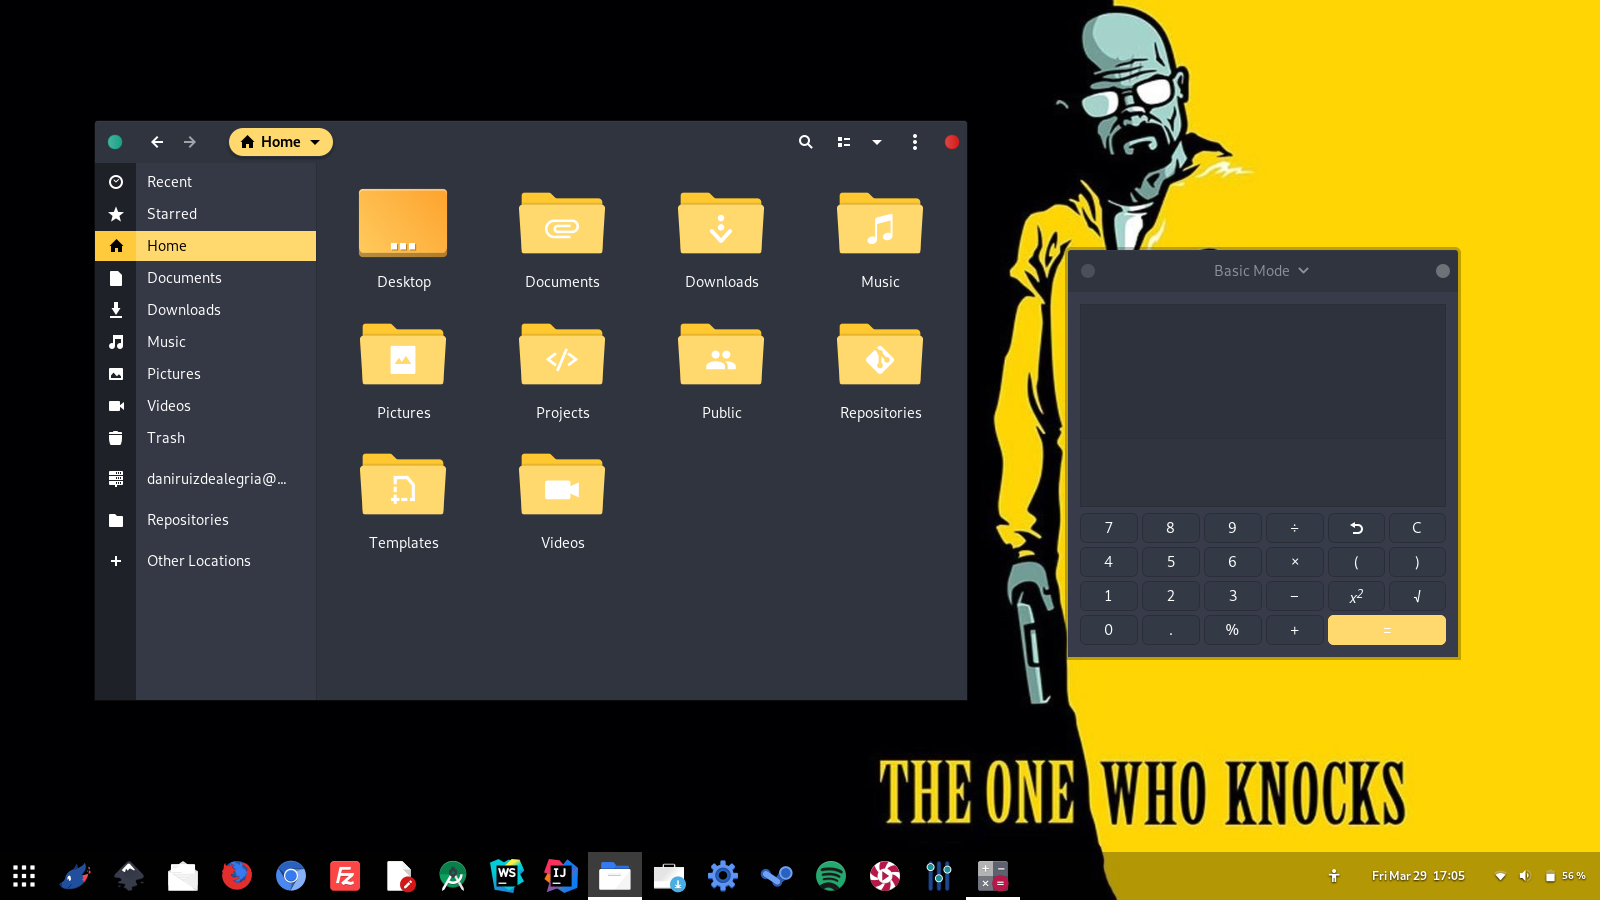Select the Public folder icon
This screenshot has width=1600, height=900.
721,354
